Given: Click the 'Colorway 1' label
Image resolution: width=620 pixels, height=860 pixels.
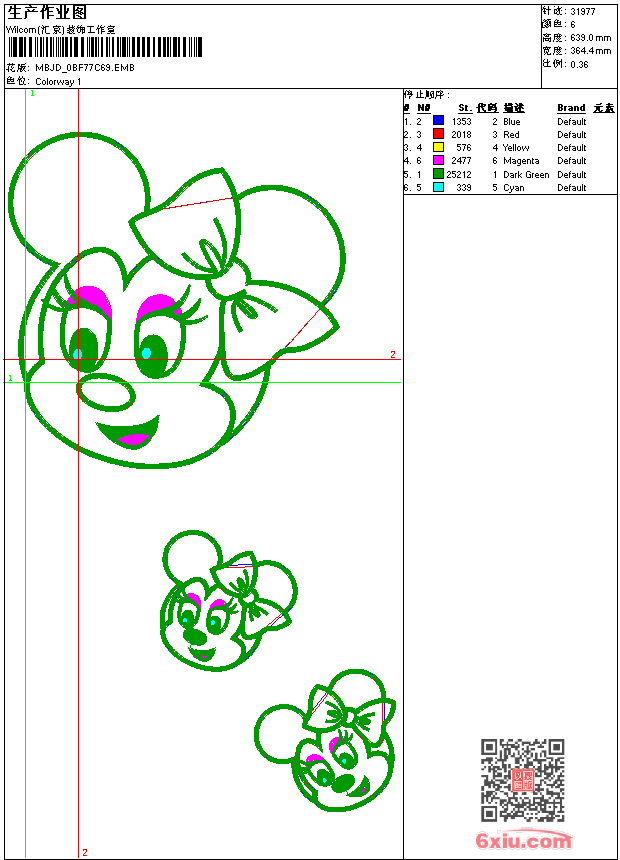Looking at the screenshot, I should 58,82.
